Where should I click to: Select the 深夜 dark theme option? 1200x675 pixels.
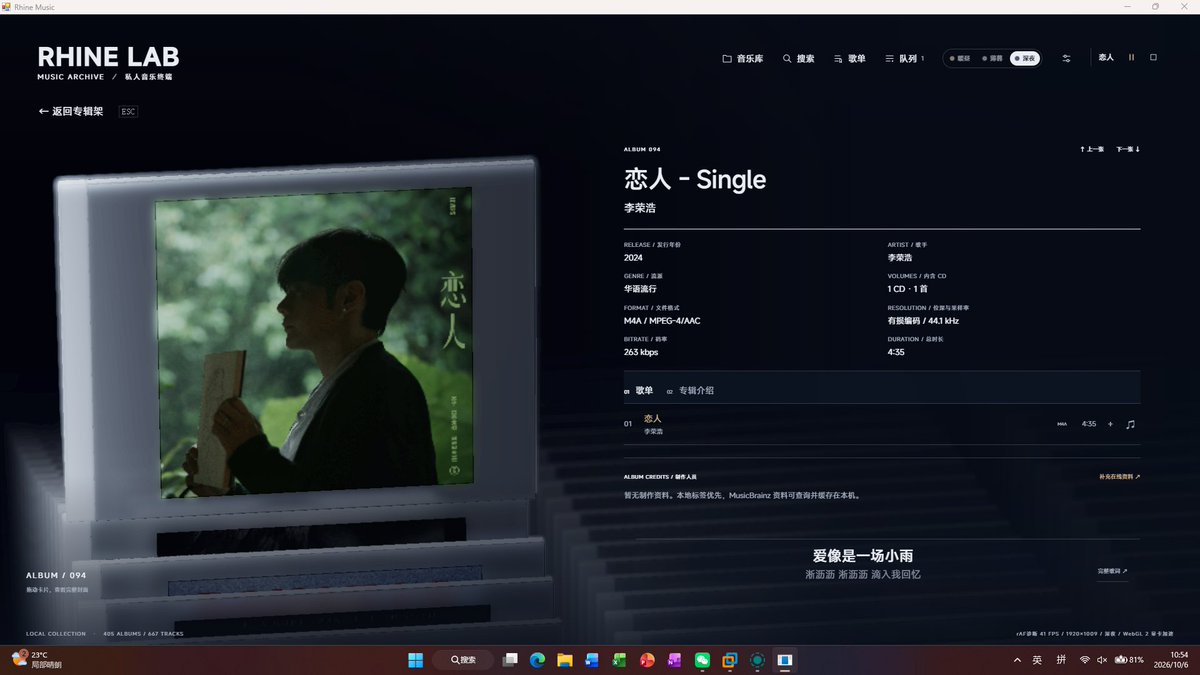(x=1025, y=59)
